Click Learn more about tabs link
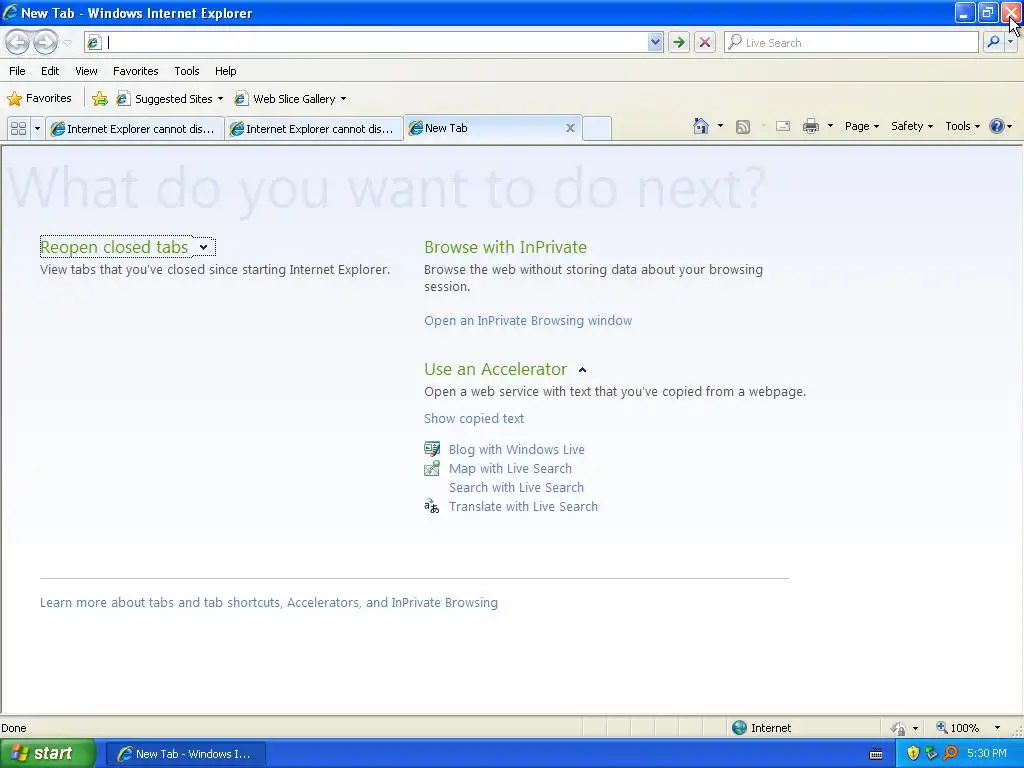The image size is (1024, 768). pos(268,603)
